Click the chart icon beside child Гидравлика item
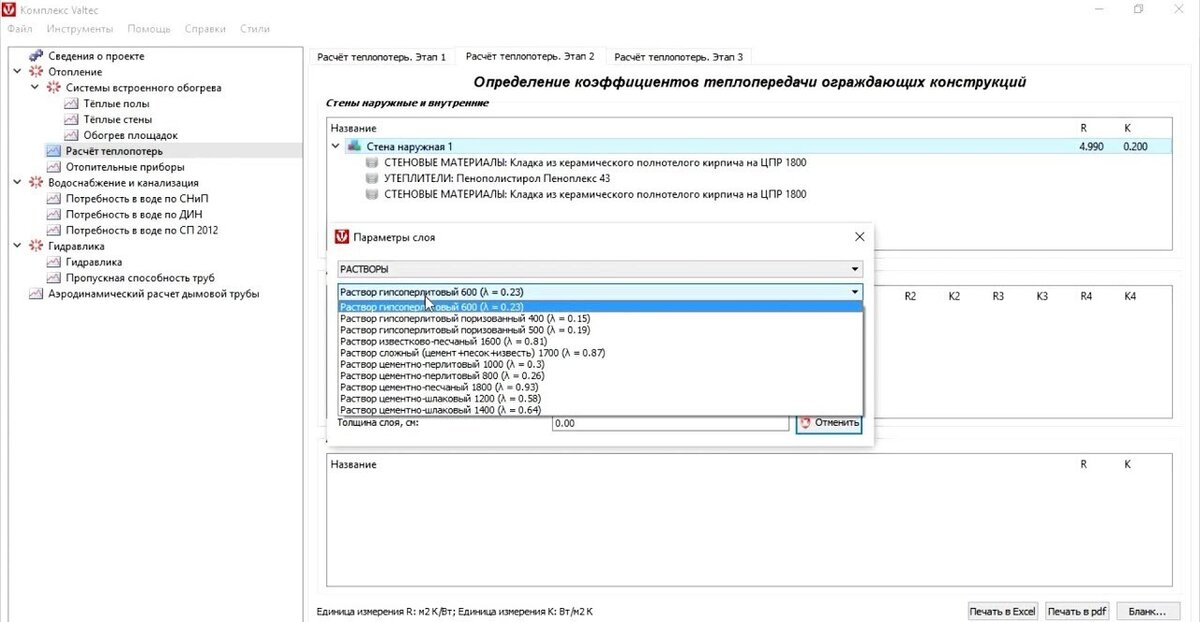This screenshot has width=1200, height=622. tap(54, 262)
